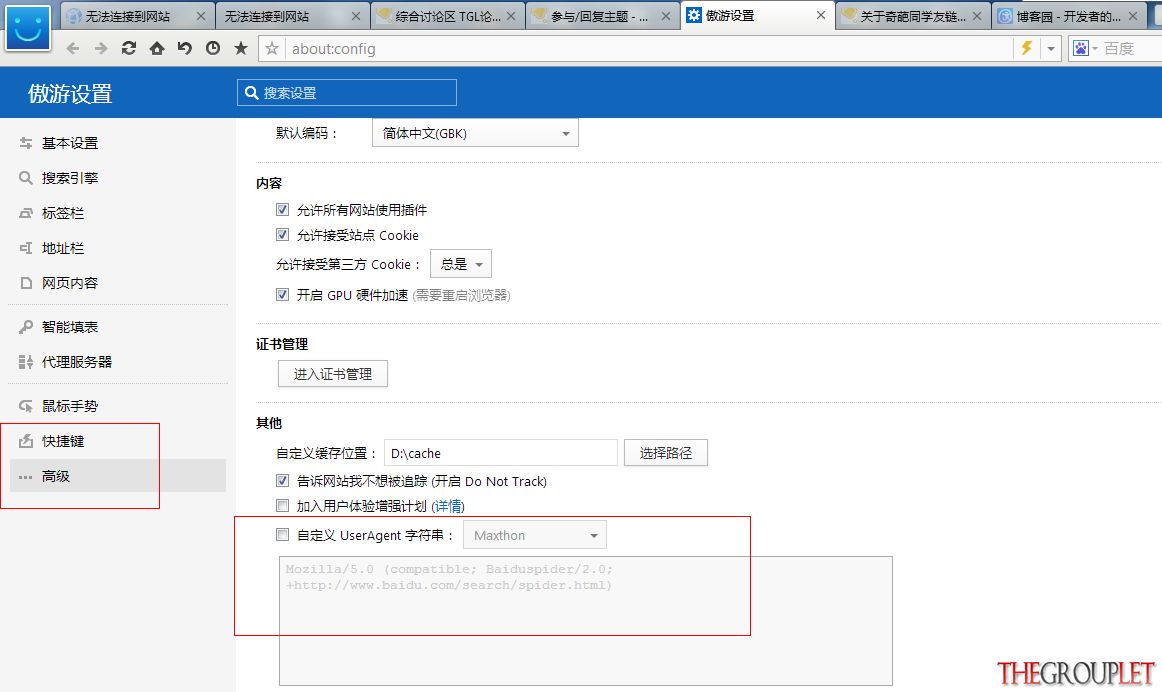This screenshot has width=1162, height=692.
Task: Open 基本设置 in the sidebar
Action: coord(70,143)
